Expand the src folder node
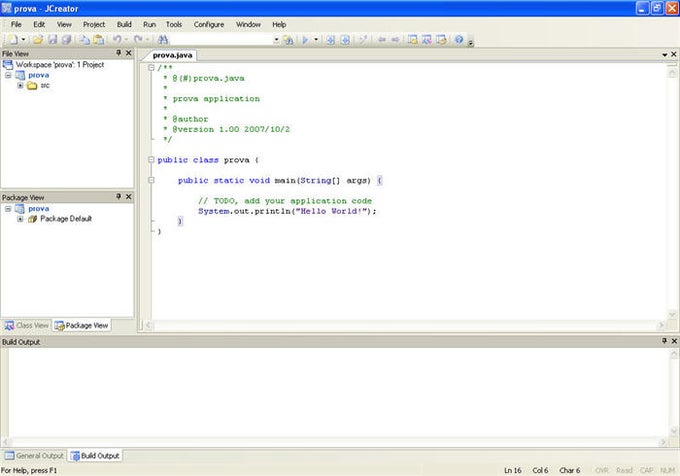The height and width of the screenshot is (476, 680). [20, 85]
